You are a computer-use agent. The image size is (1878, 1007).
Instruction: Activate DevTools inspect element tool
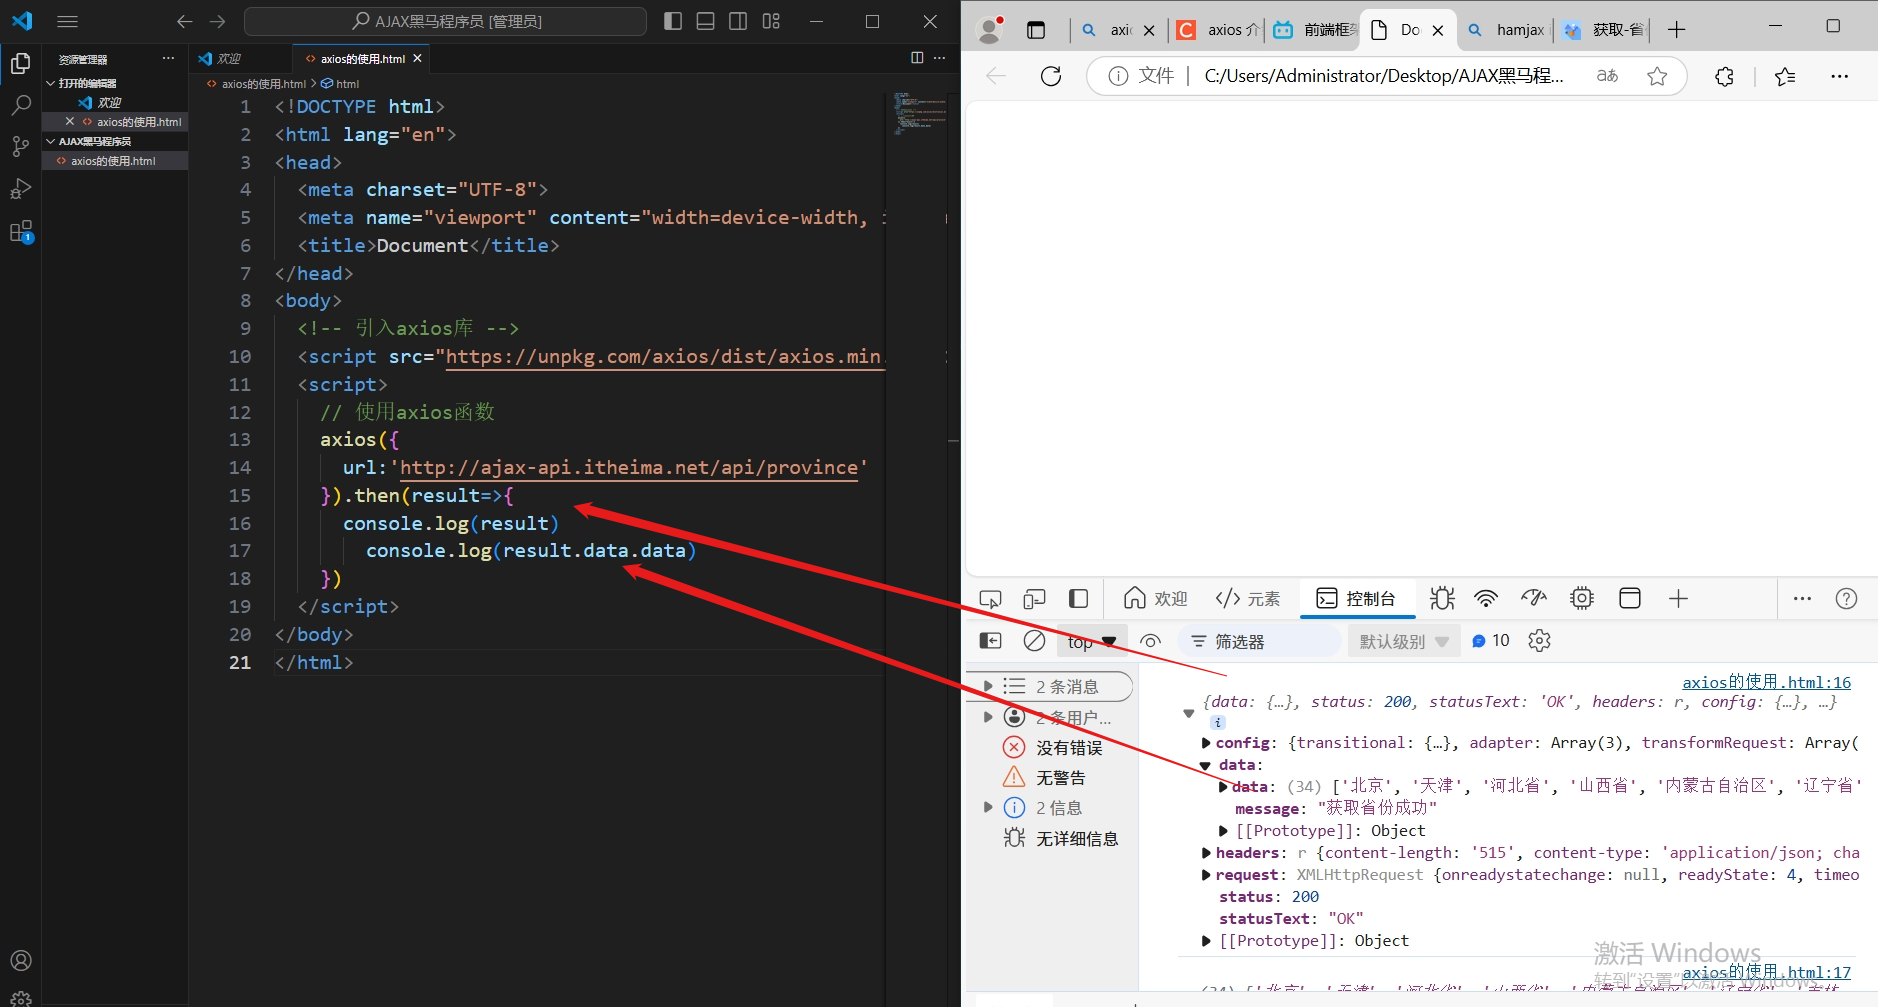pyautogui.click(x=990, y=599)
